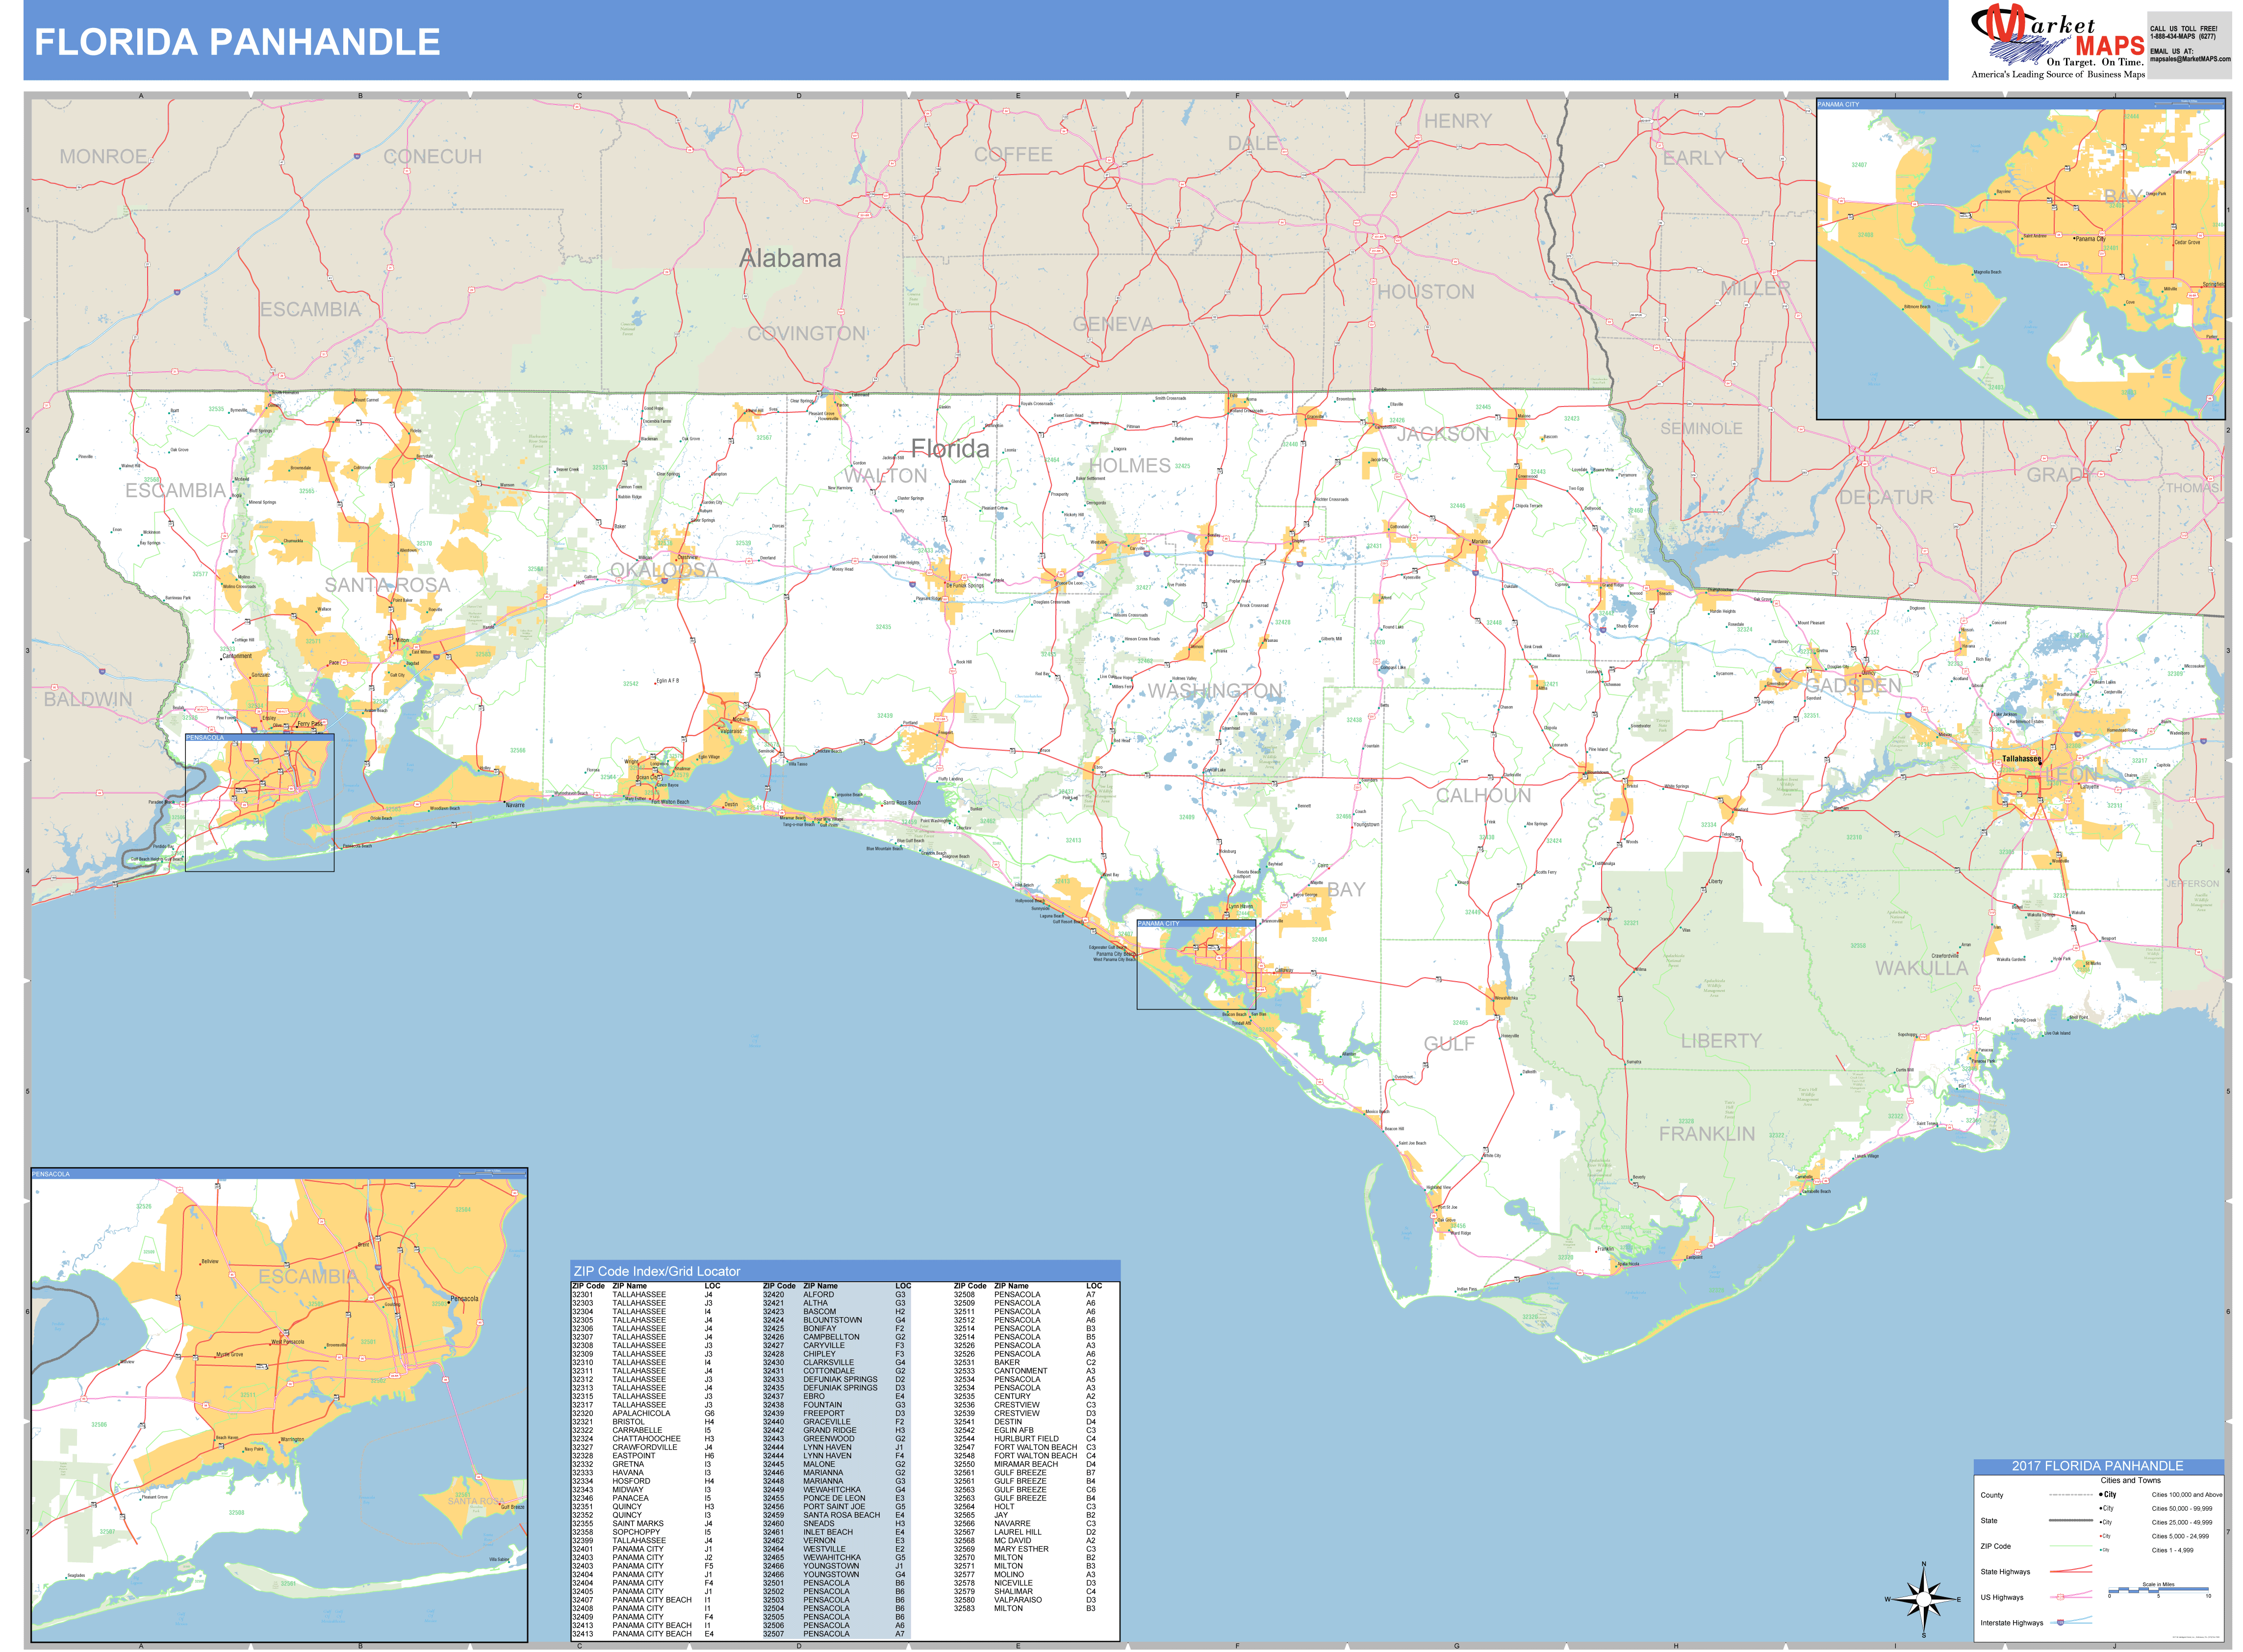Click the SEMINOLE county label
The height and width of the screenshot is (1652, 2243).
[1701, 428]
